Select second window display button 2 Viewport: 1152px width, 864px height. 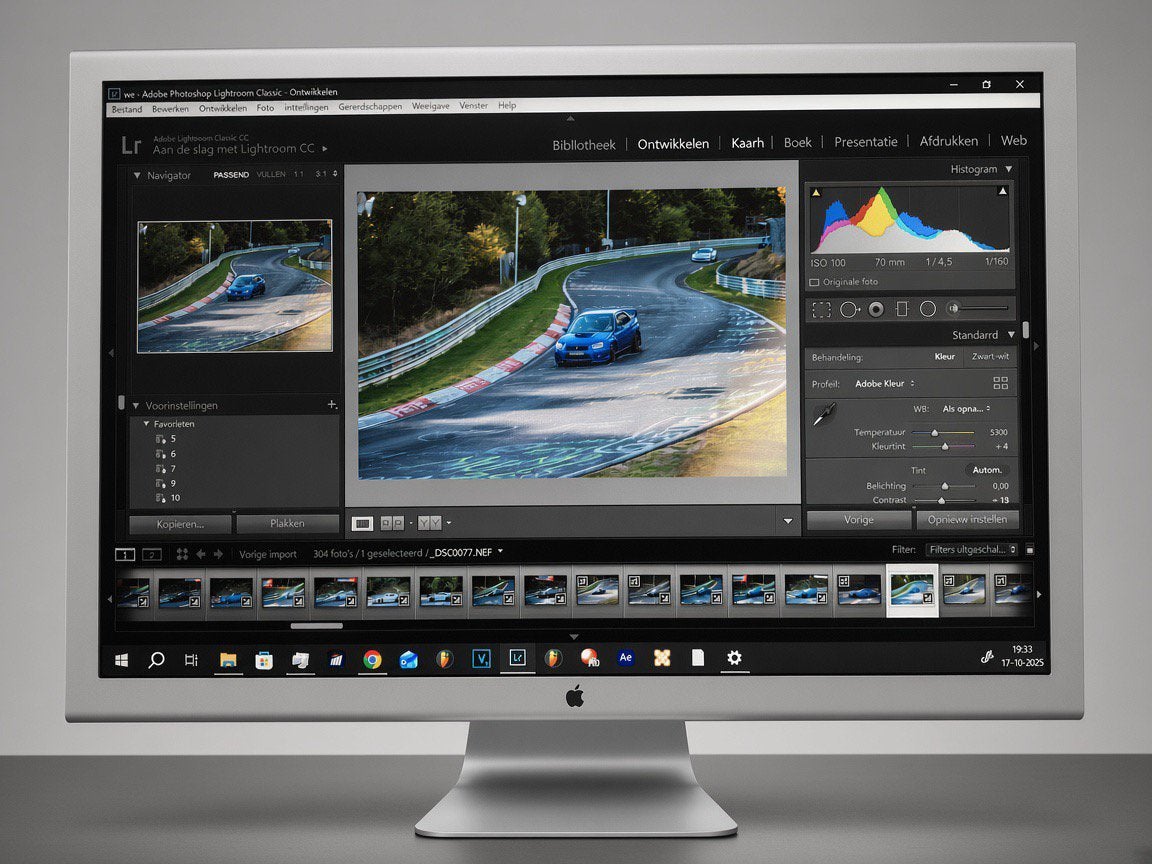[152, 555]
